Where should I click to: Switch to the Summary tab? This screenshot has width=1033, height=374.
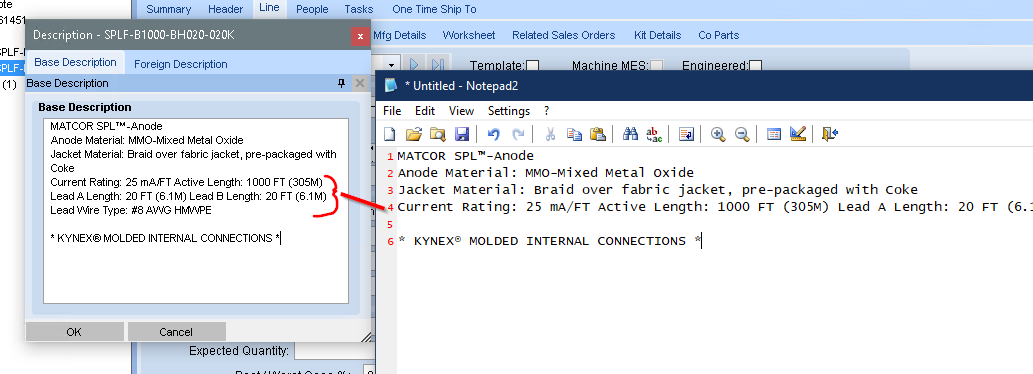pyautogui.click(x=169, y=9)
